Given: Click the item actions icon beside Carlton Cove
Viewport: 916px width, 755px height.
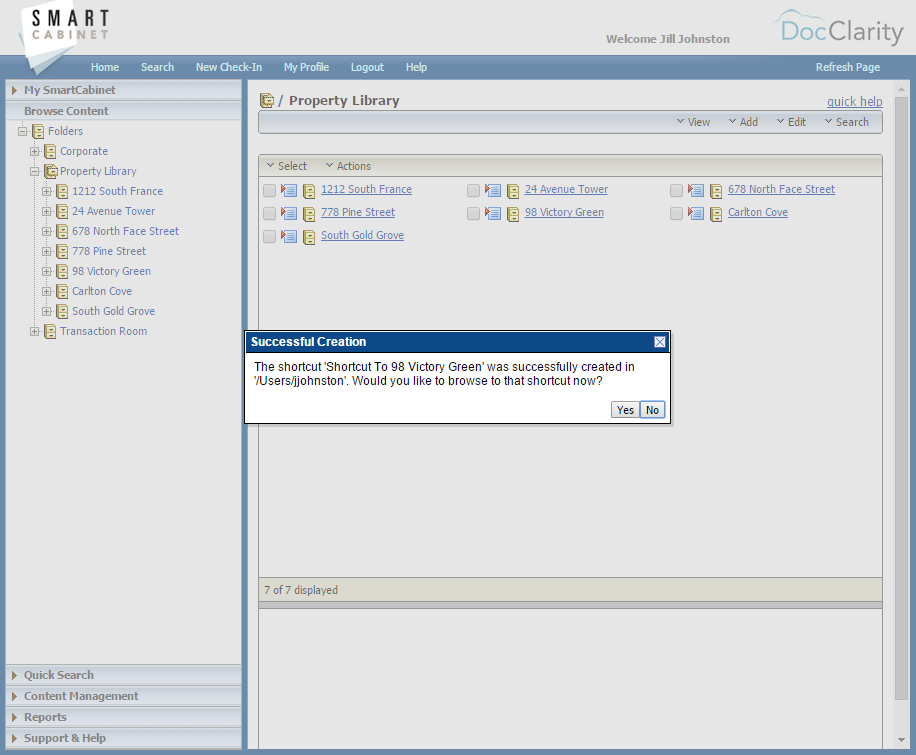Looking at the screenshot, I should click(696, 213).
